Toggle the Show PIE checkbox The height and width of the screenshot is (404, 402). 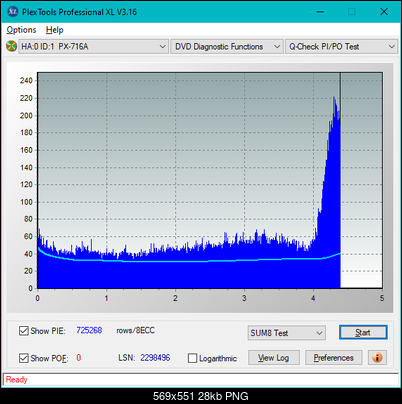click(x=23, y=331)
